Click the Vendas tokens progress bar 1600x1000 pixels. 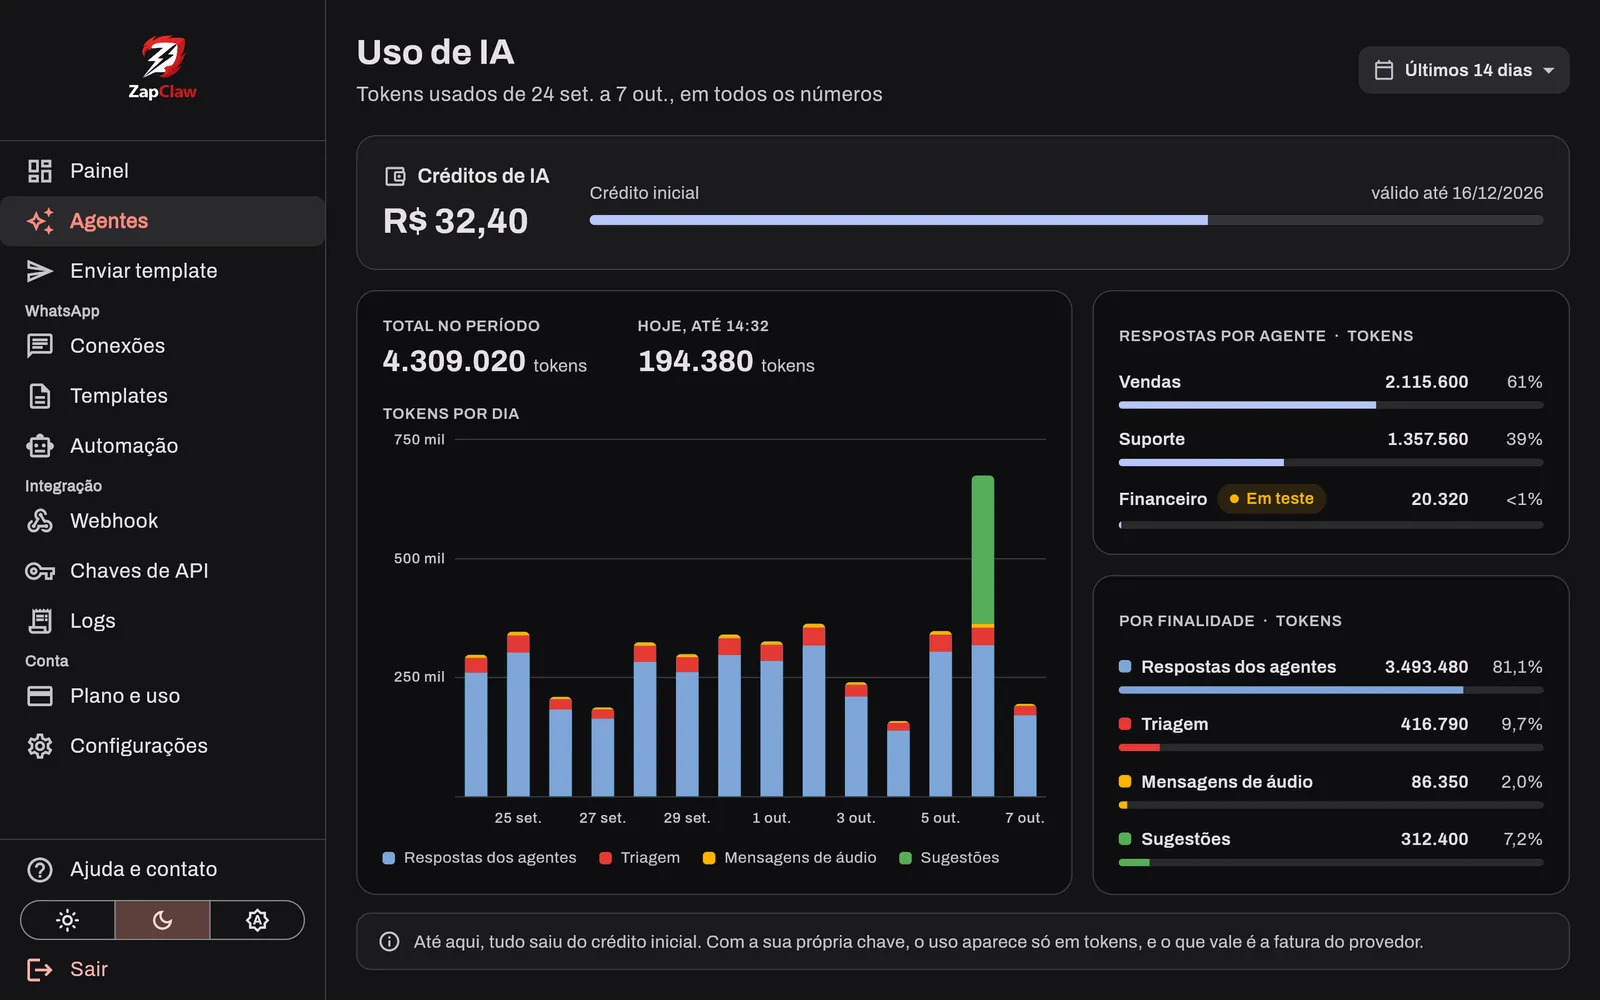click(x=1331, y=405)
